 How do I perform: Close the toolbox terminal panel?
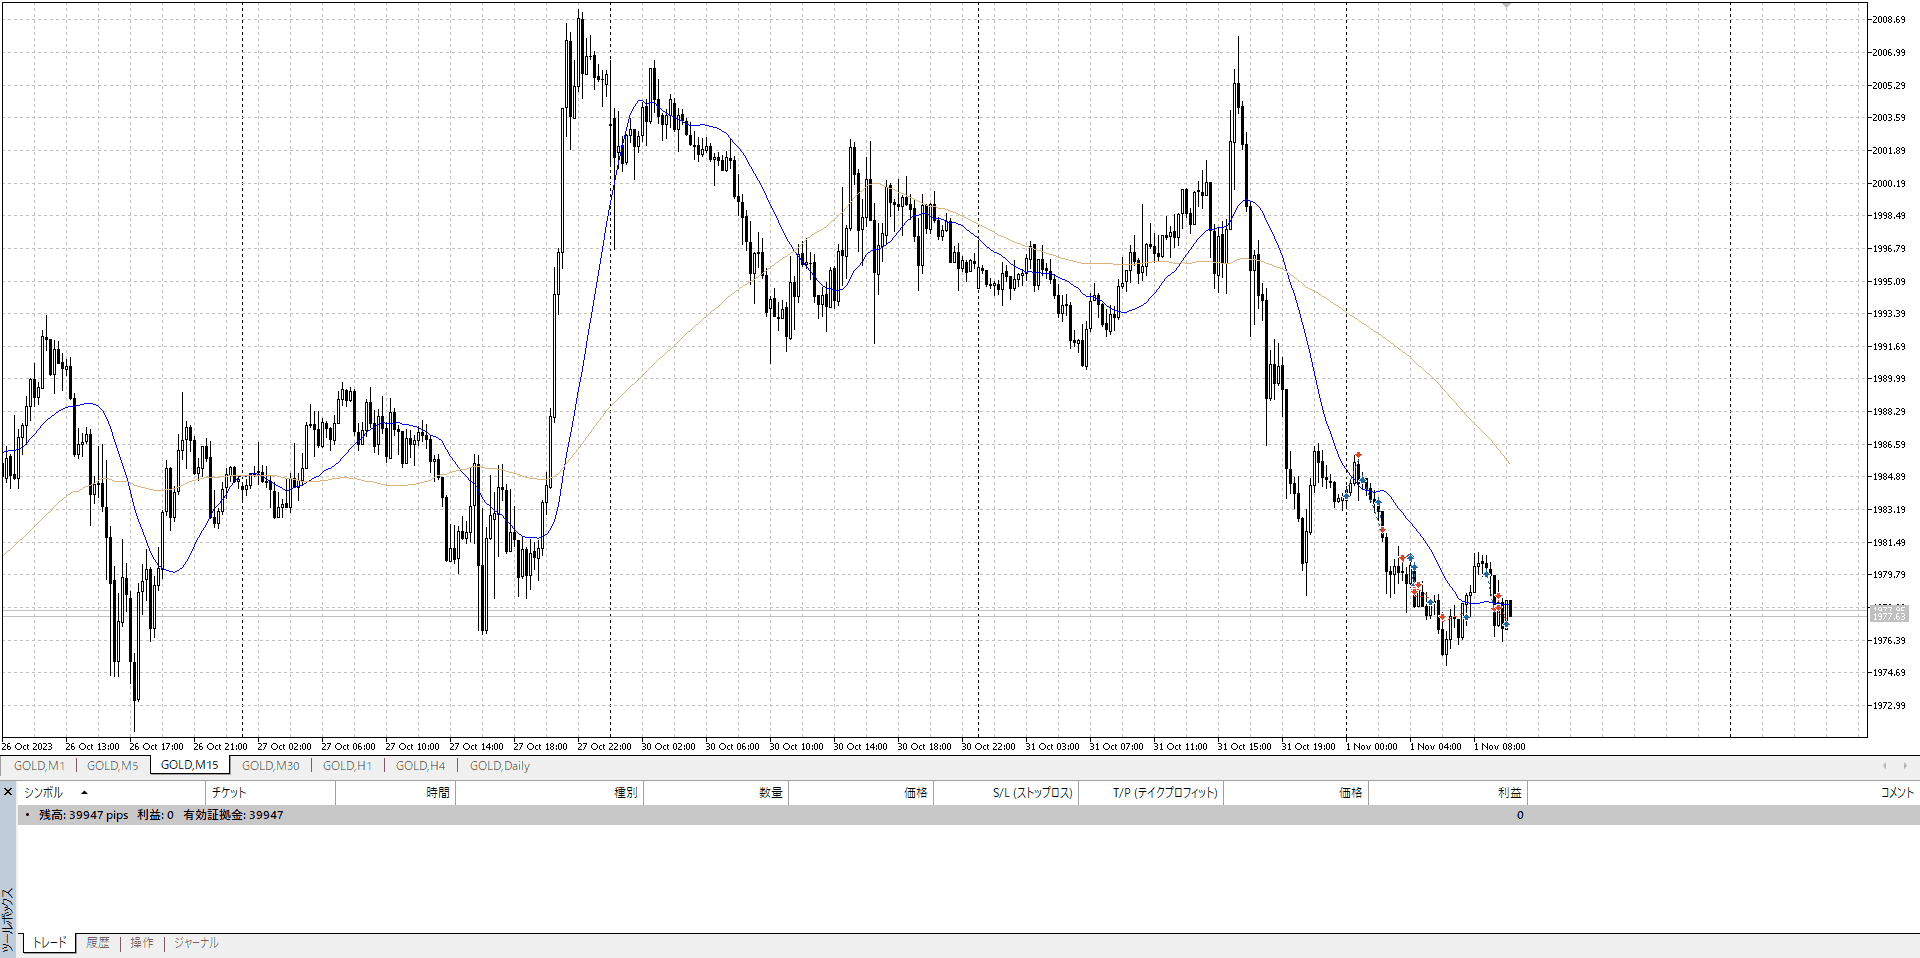pyautogui.click(x=8, y=792)
